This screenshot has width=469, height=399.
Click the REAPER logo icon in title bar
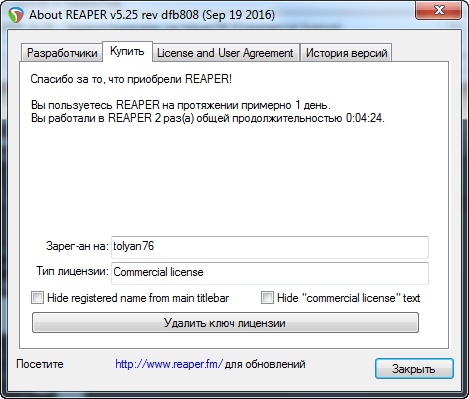16,15
